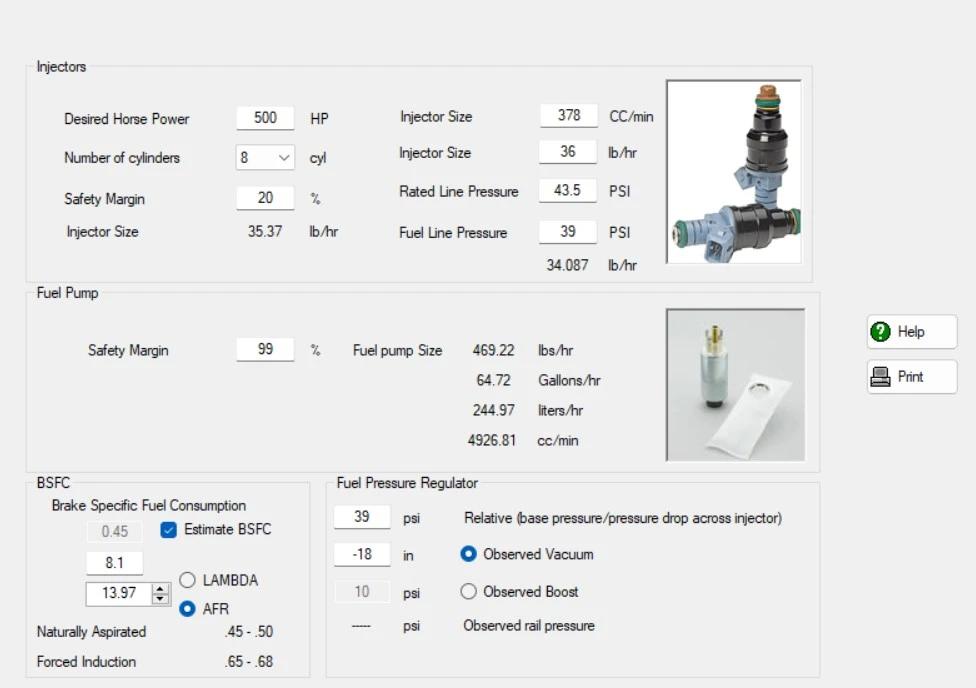This screenshot has width=976, height=688.
Task: Click the -18 in vacuum field
Action: click(362, 554)
